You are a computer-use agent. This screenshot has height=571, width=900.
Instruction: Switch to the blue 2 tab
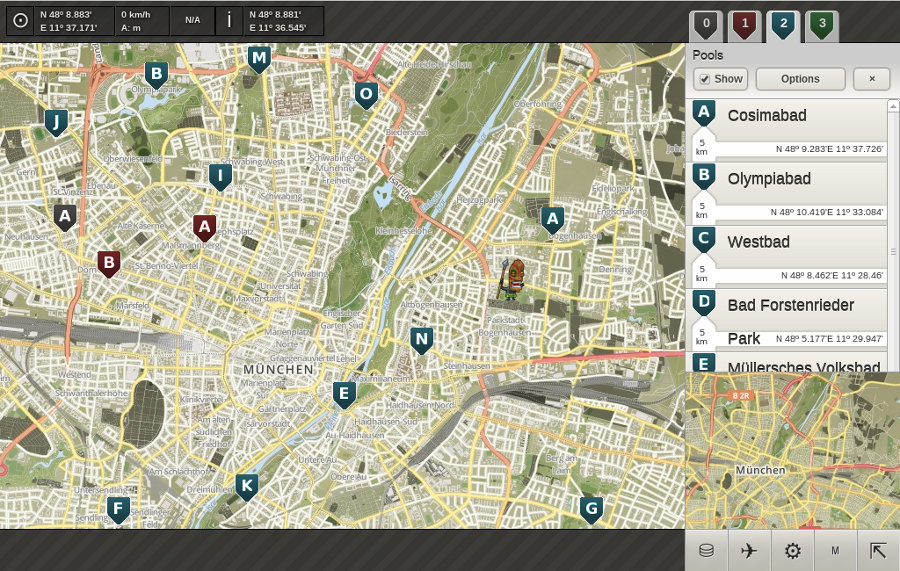(x=783, y=26)
